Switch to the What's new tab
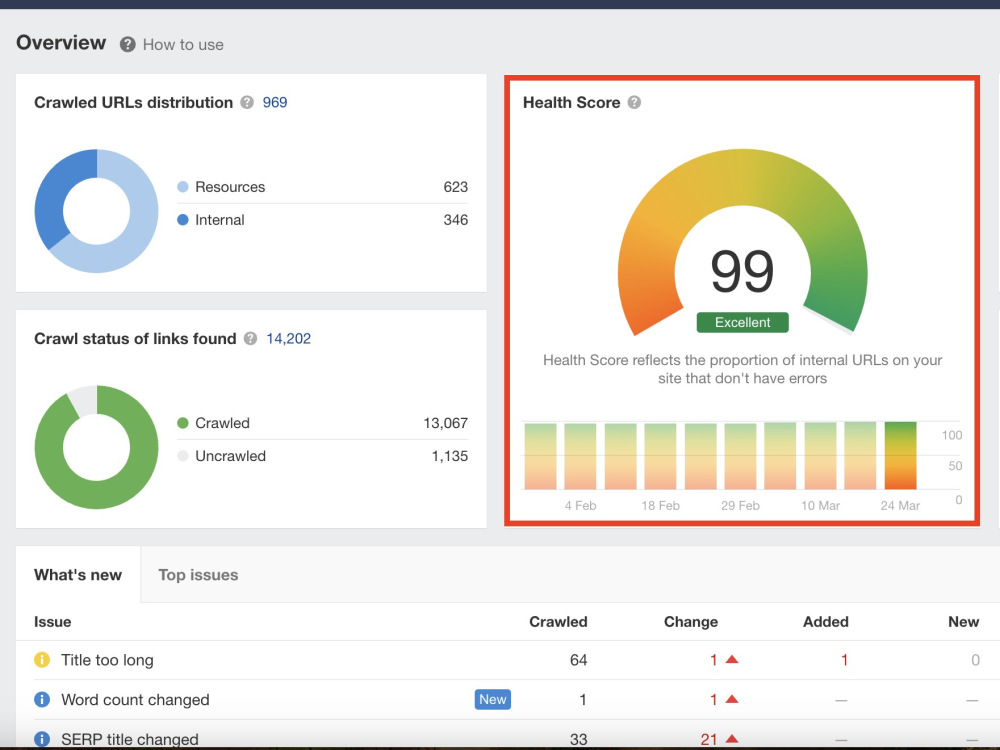The image size is (1000, 750). coord(78,575)
